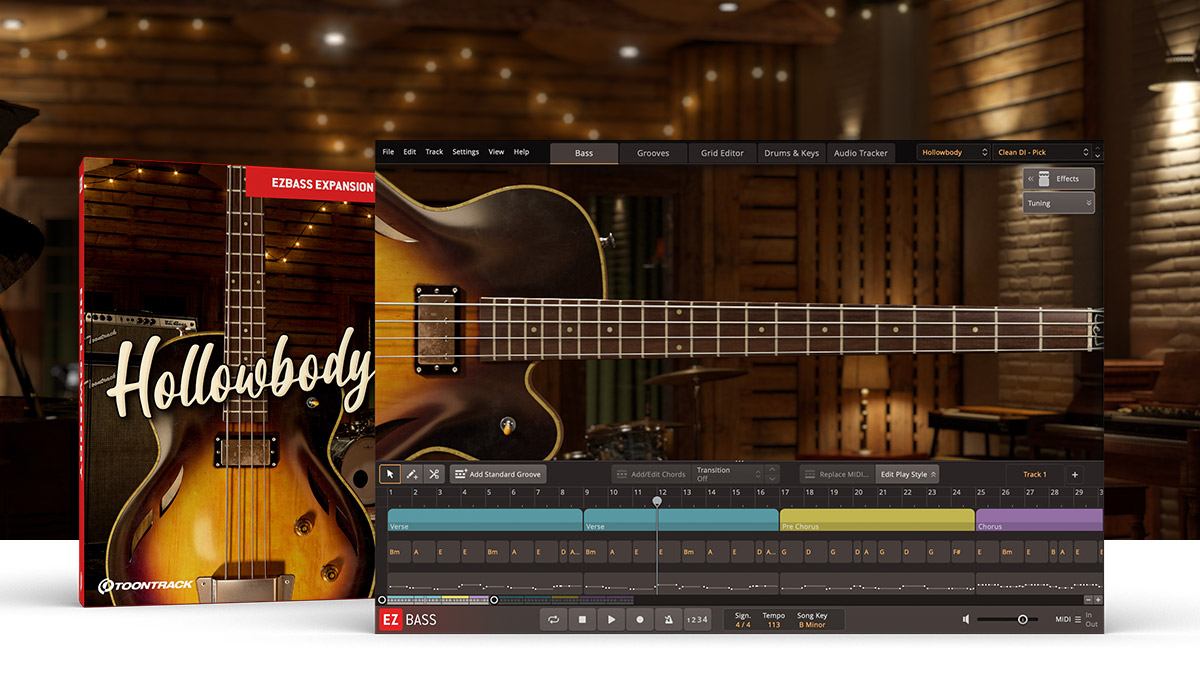Click the Song Key B Minor field
This screenshot has width=1200, height=675.
click(812, 620)
